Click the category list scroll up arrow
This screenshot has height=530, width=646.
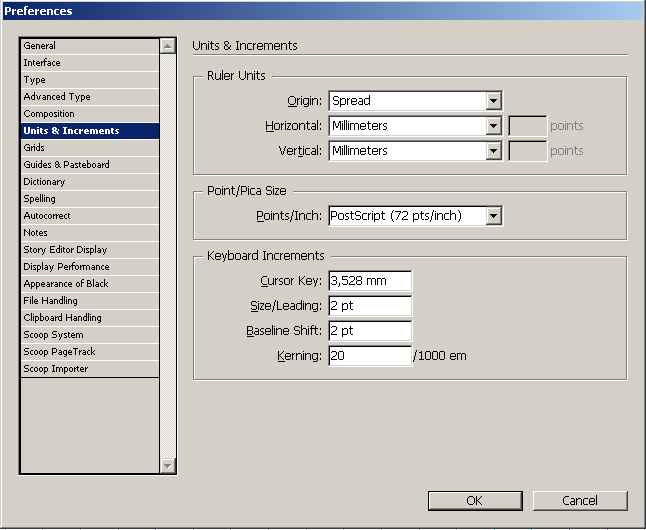168,46
